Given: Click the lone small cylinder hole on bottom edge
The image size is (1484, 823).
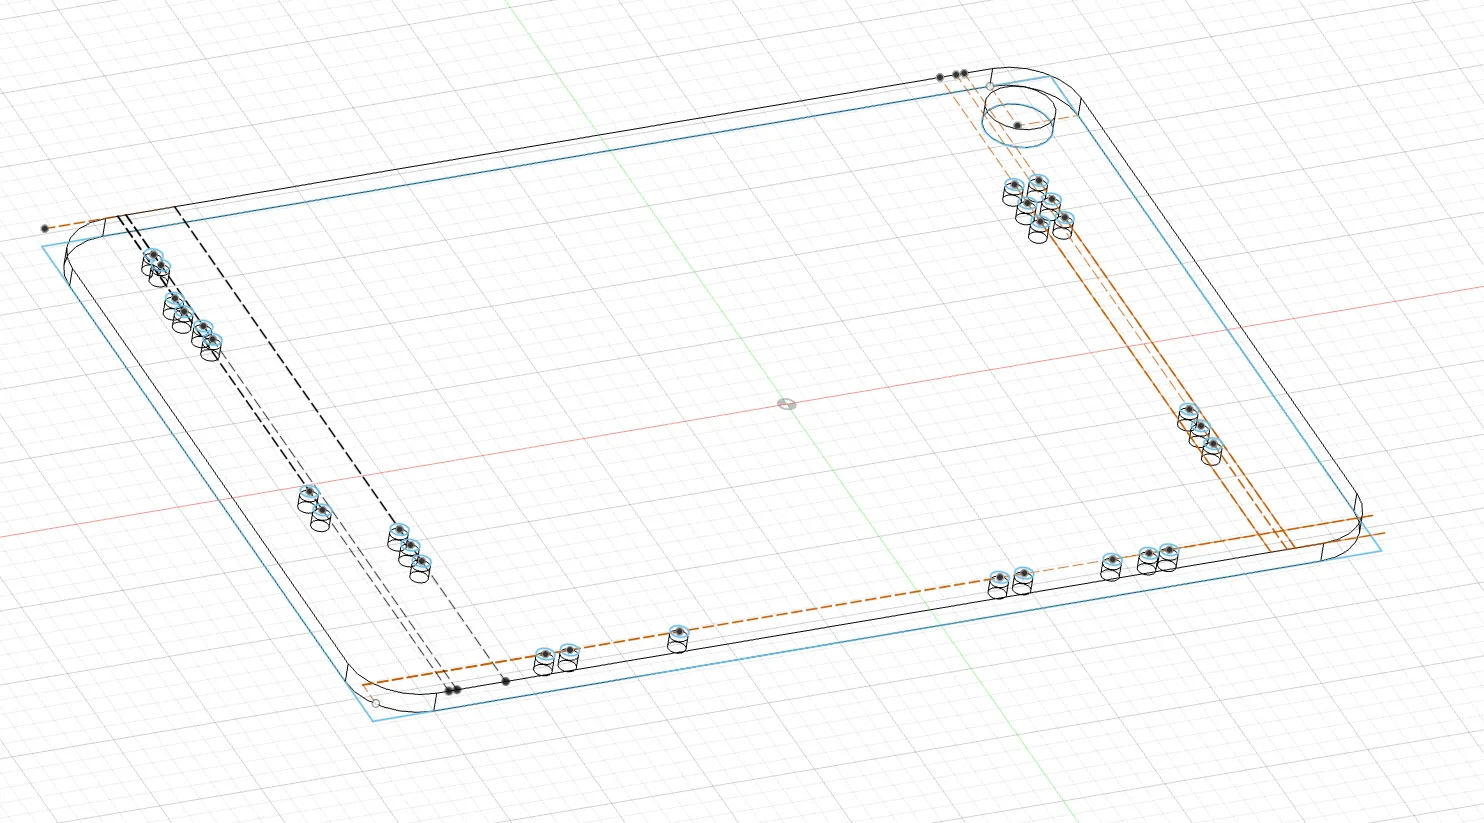Looking at the screenshot, I should [x=678, y=638].
